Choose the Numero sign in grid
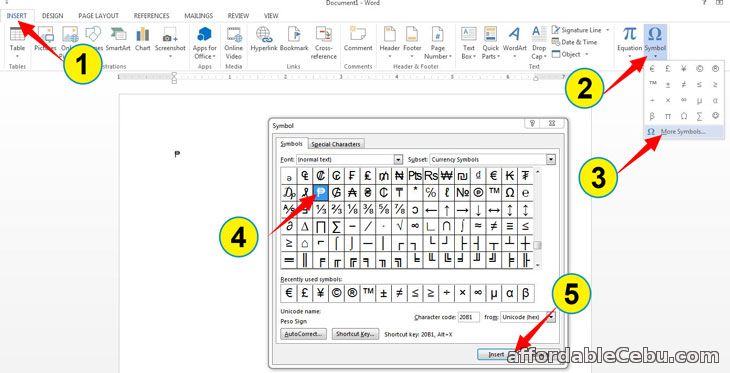This screenshot has width=730, height=373. click(462, 193)
